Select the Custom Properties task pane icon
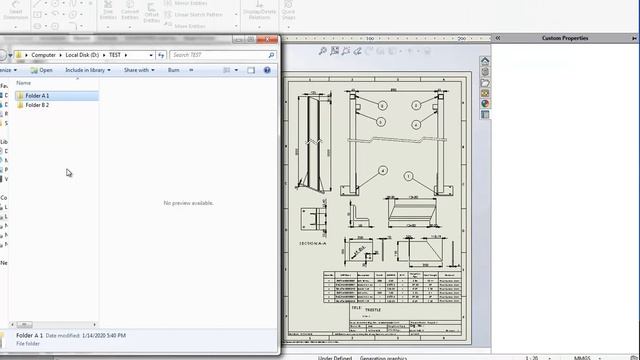Viewport: 640px width, 360px height. pos(485,115)
